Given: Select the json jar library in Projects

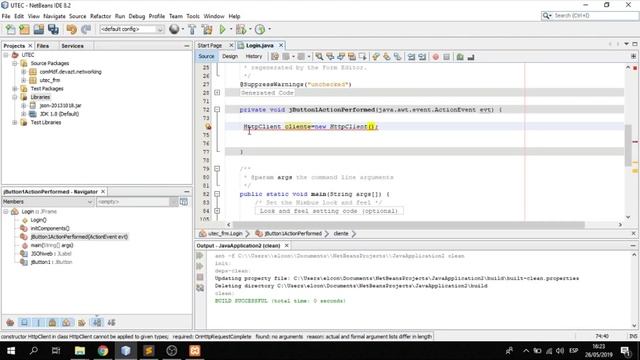Looking at the screenshot, I should click(60, 105).
